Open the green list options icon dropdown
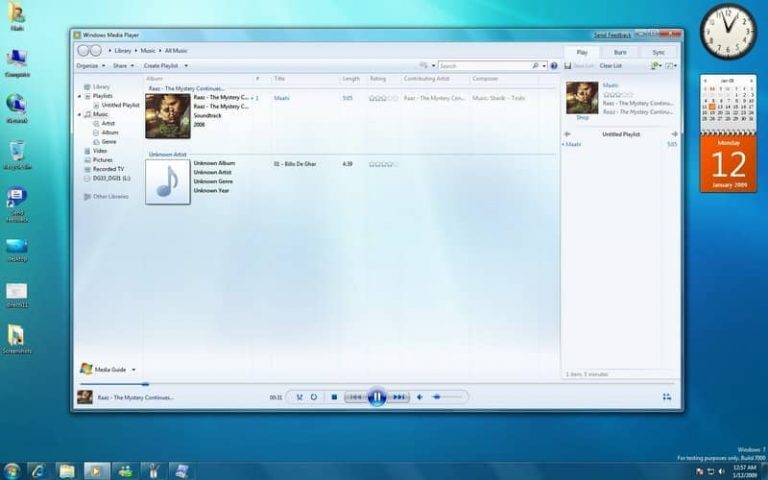Image resolution: width=768 pixels, height=480 pixels. click(x=656, y=66)
